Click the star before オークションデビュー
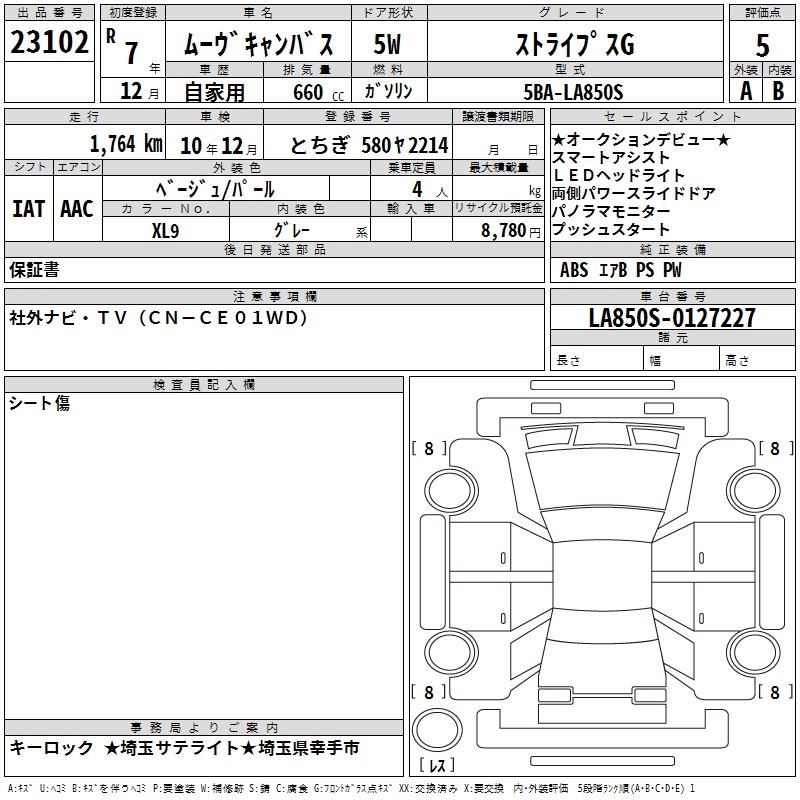Screen dimensions: 800x800 (x=558, y=139)
